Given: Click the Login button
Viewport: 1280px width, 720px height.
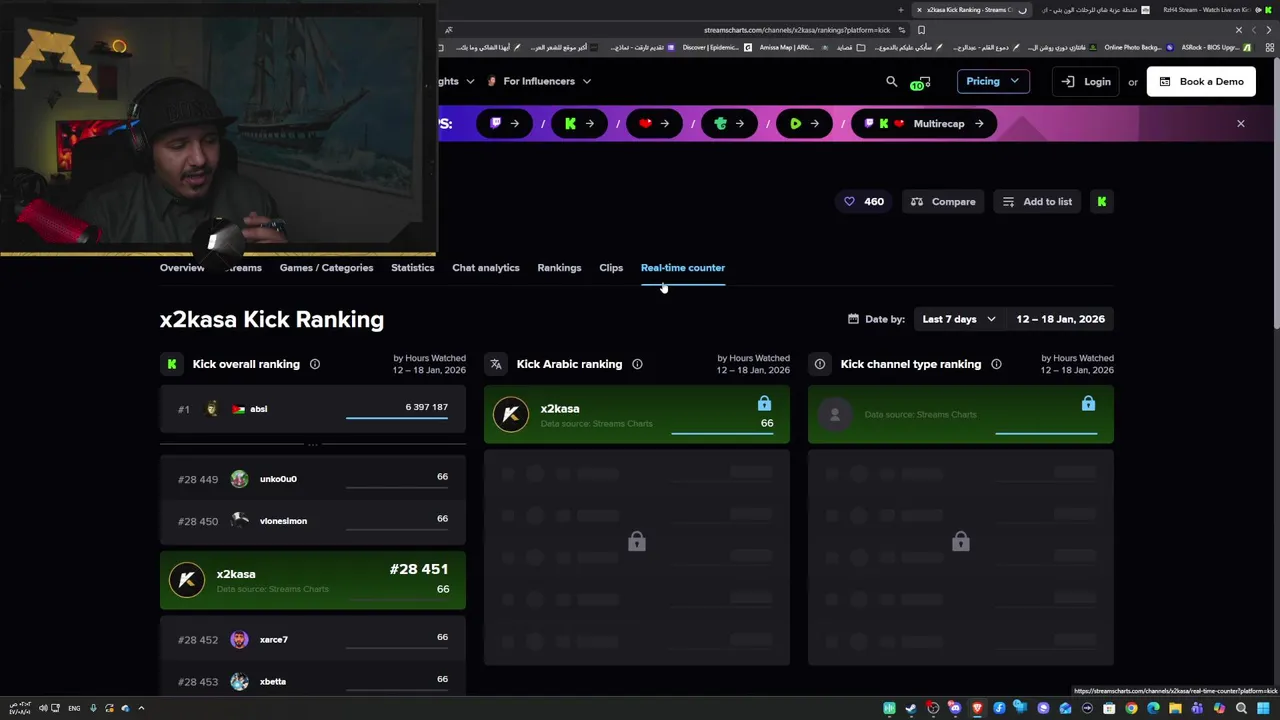Looking at the screenshot, I should (1086, 82).
